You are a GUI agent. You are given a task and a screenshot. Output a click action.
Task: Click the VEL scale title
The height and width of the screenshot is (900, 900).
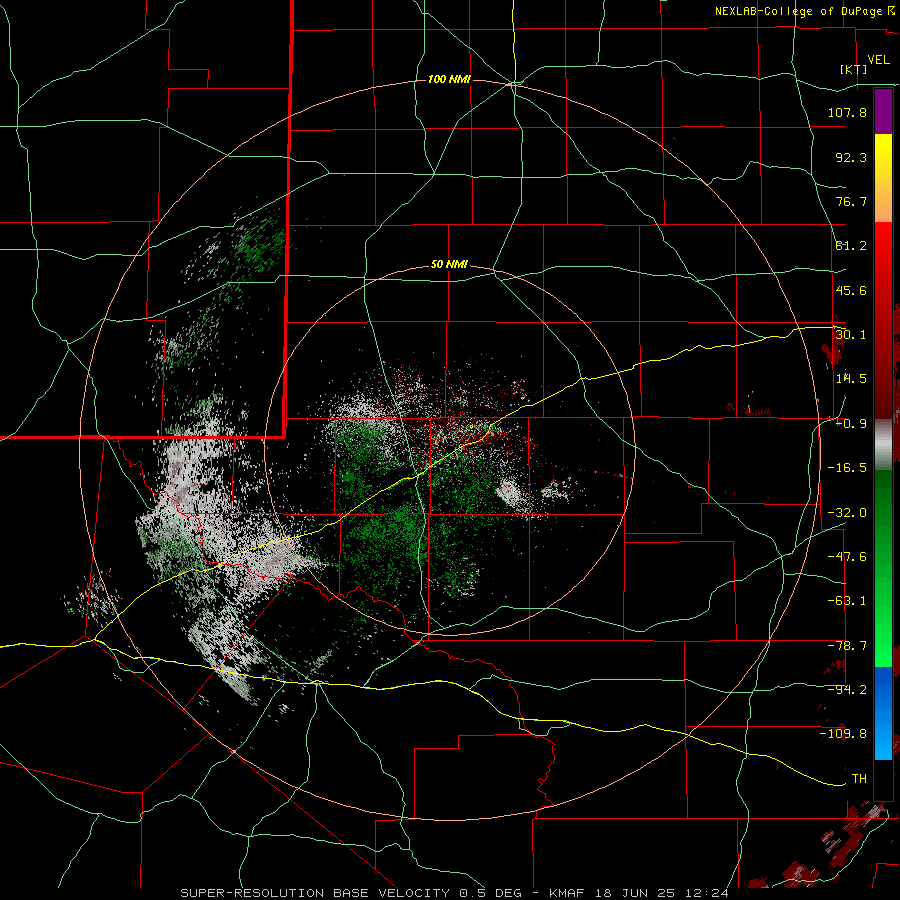[x=878, y=60]
